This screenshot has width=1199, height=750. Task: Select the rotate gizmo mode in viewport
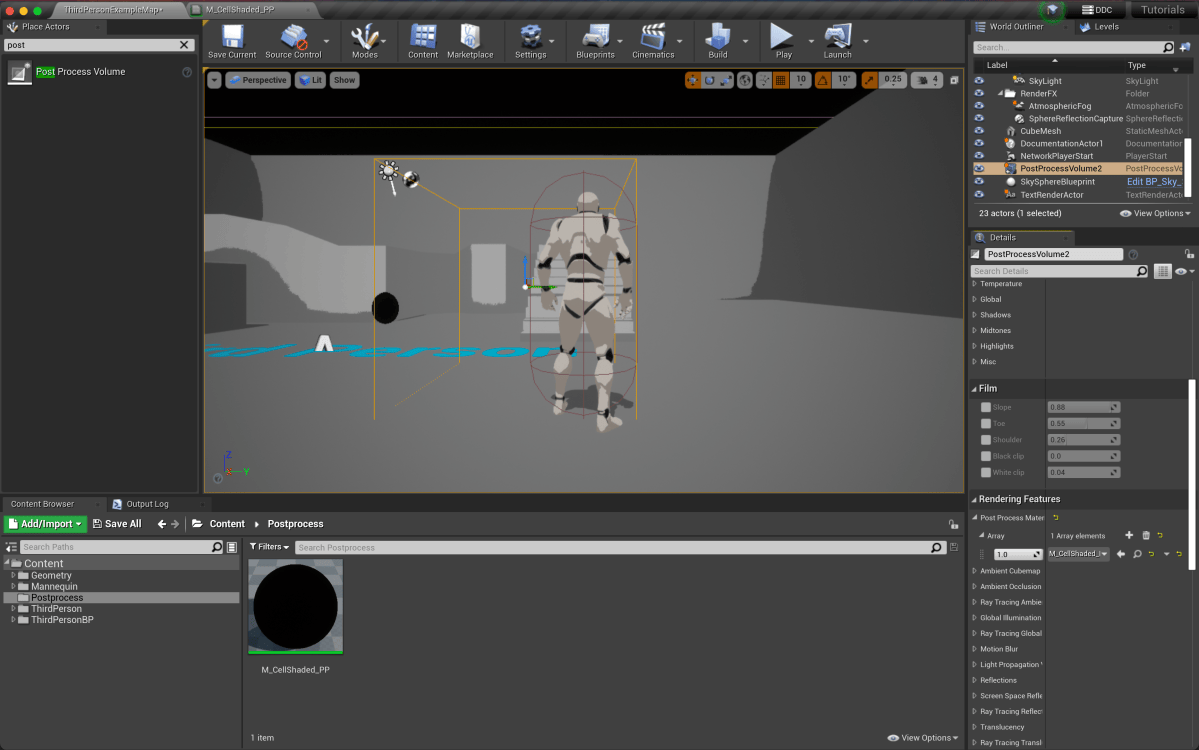tap(710, 80)
